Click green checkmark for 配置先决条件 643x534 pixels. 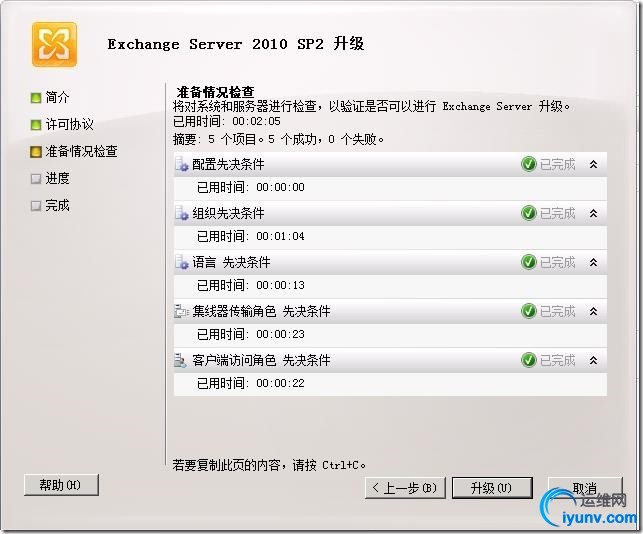pos(529,164)
